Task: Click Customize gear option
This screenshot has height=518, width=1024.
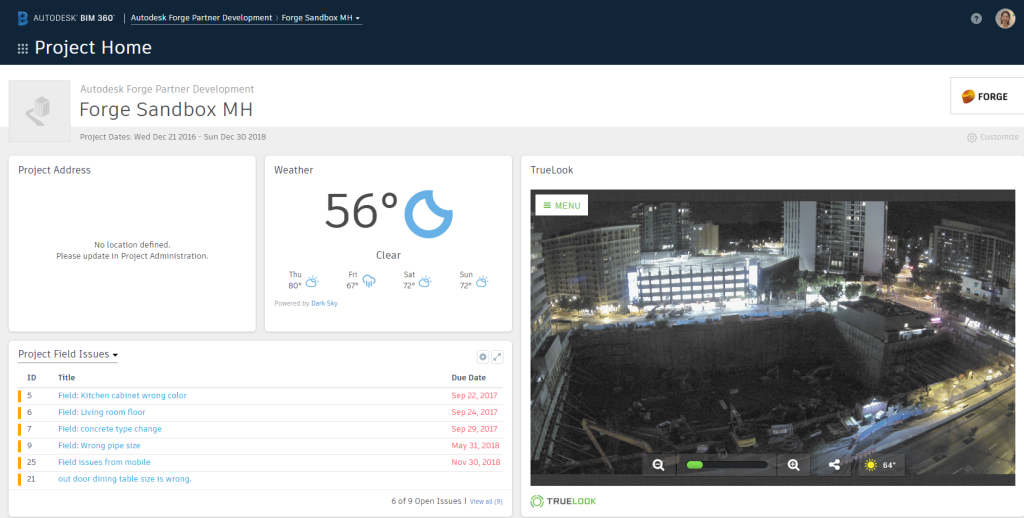Action: point(993,137)
